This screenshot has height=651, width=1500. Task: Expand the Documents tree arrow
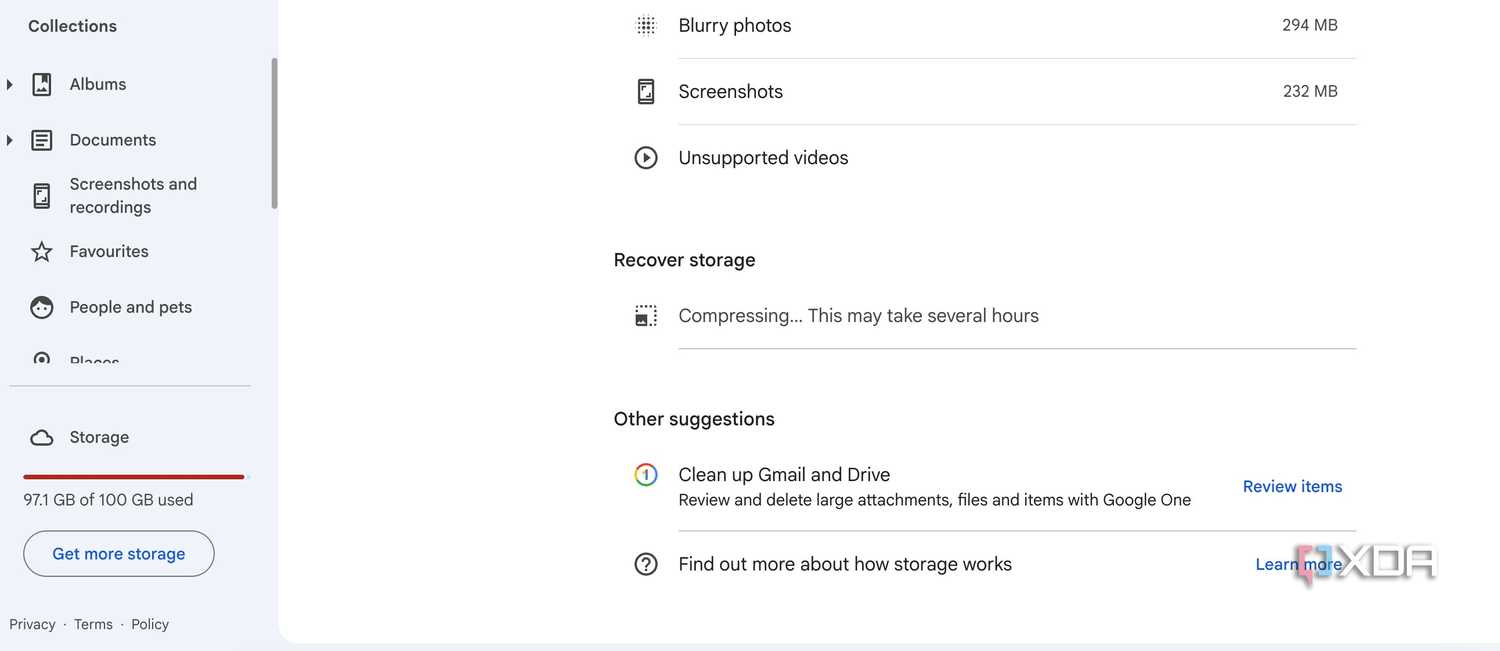[10, 140]
